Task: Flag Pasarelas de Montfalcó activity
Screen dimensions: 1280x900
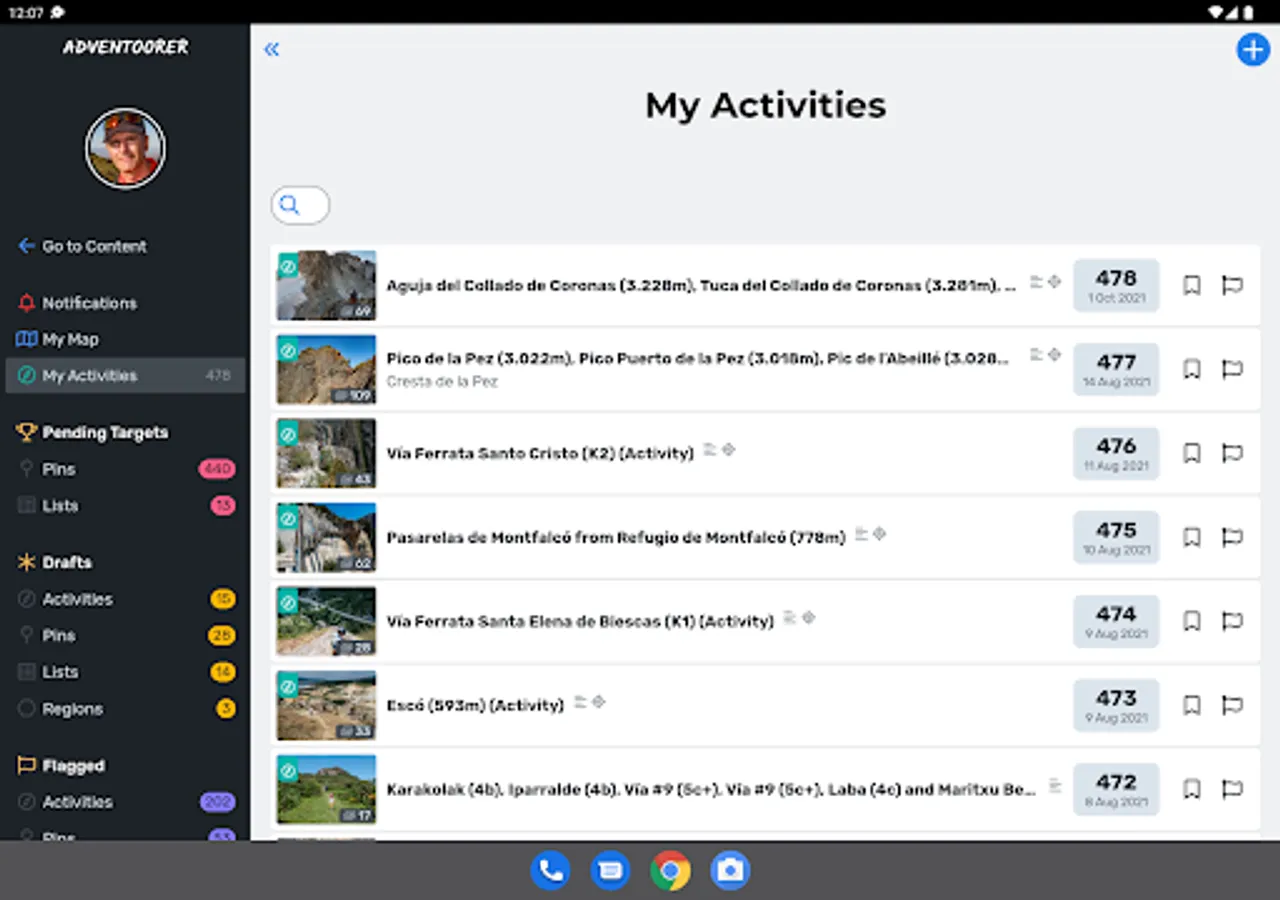Action: [x=1232, y=537]
